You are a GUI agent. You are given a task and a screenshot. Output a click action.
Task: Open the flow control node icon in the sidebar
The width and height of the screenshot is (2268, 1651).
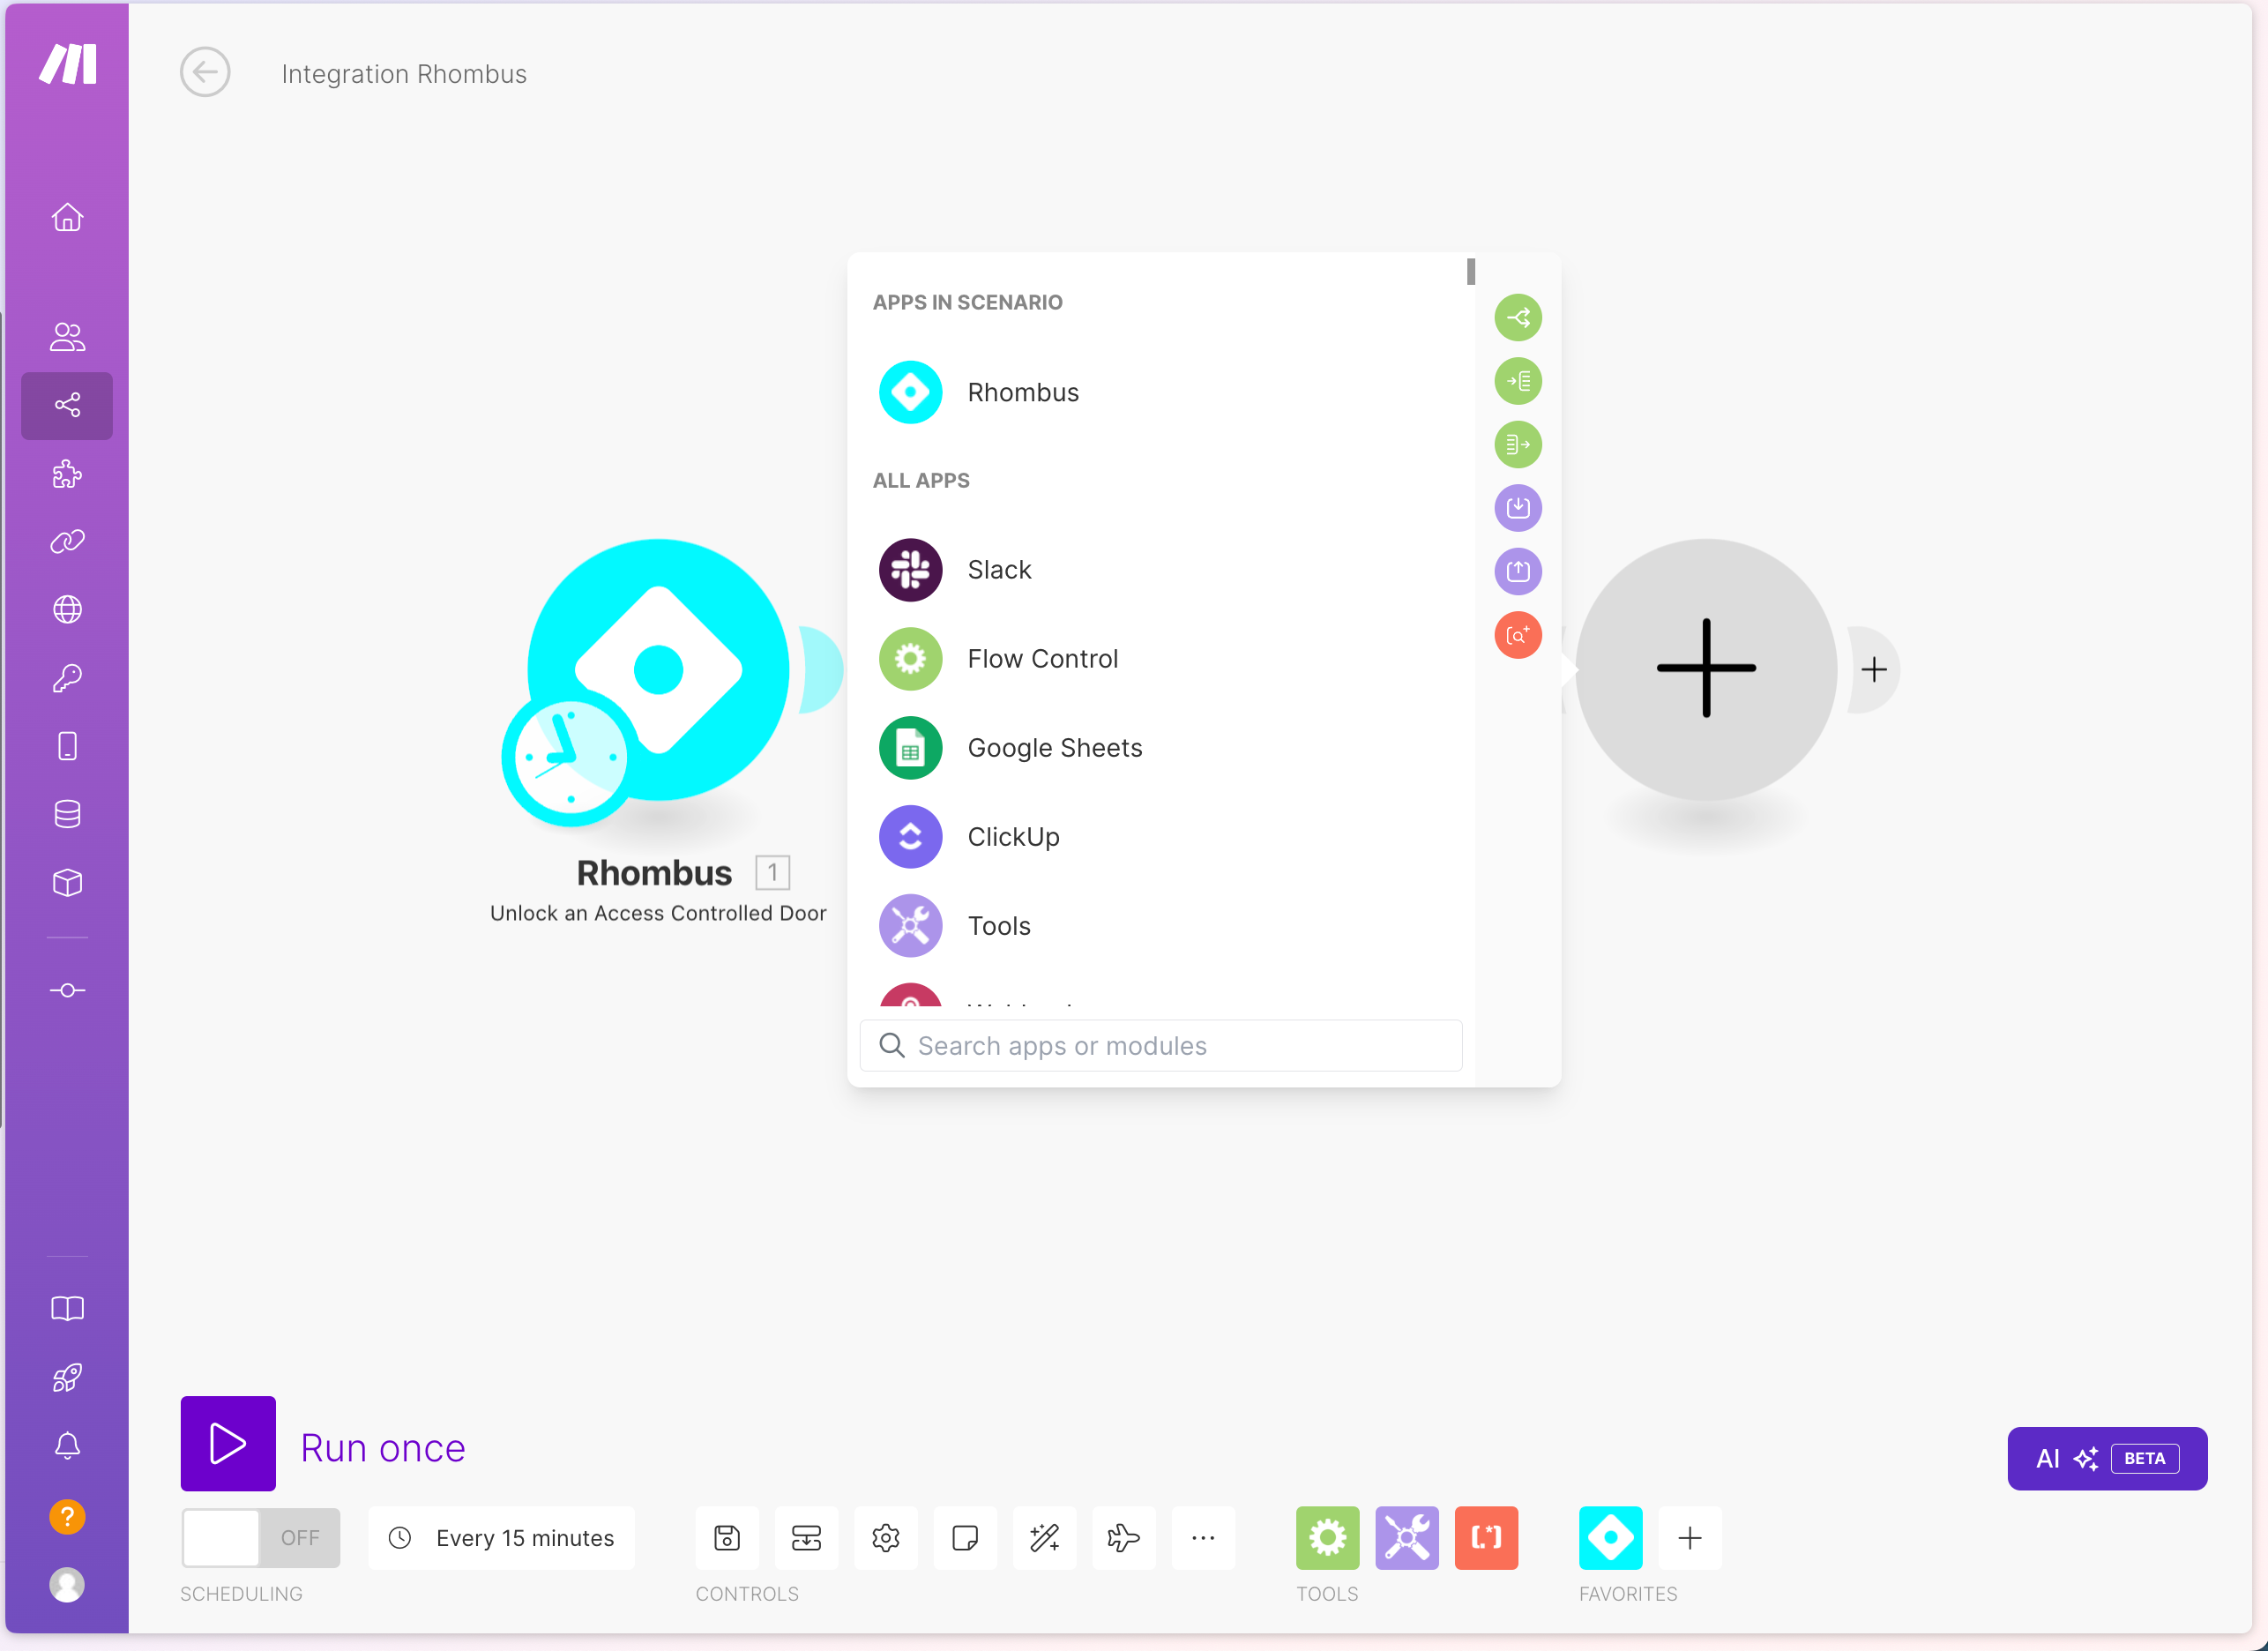[x=67, y=990]
